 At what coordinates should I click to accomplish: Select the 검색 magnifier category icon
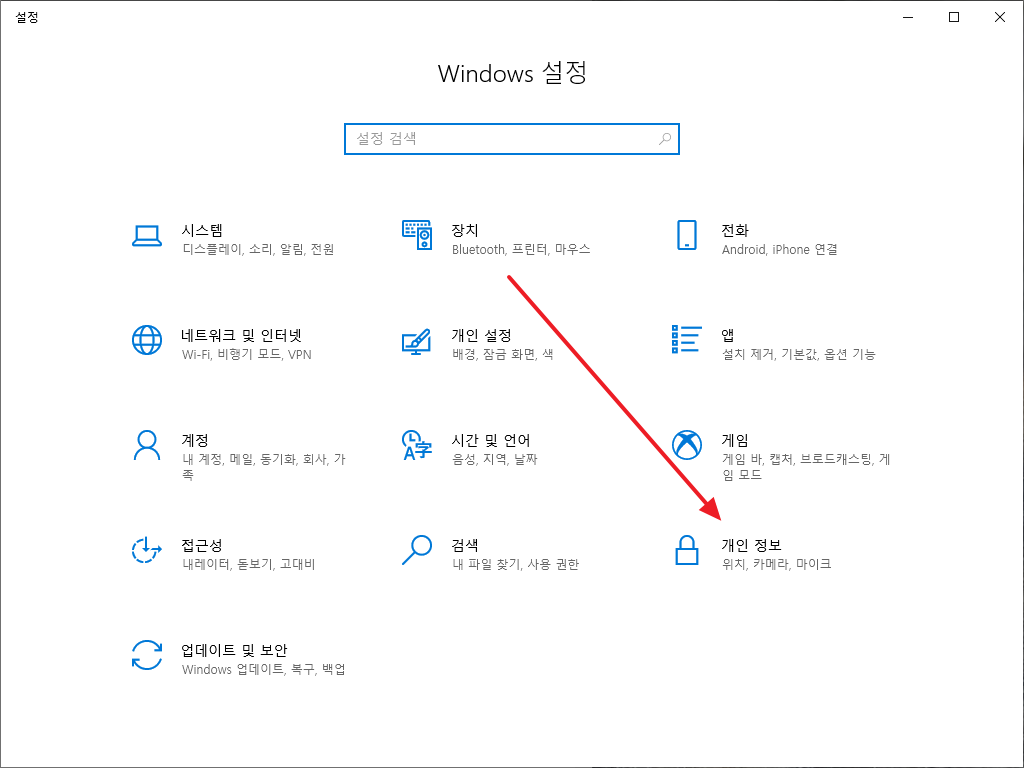click(x=417, y=550)
